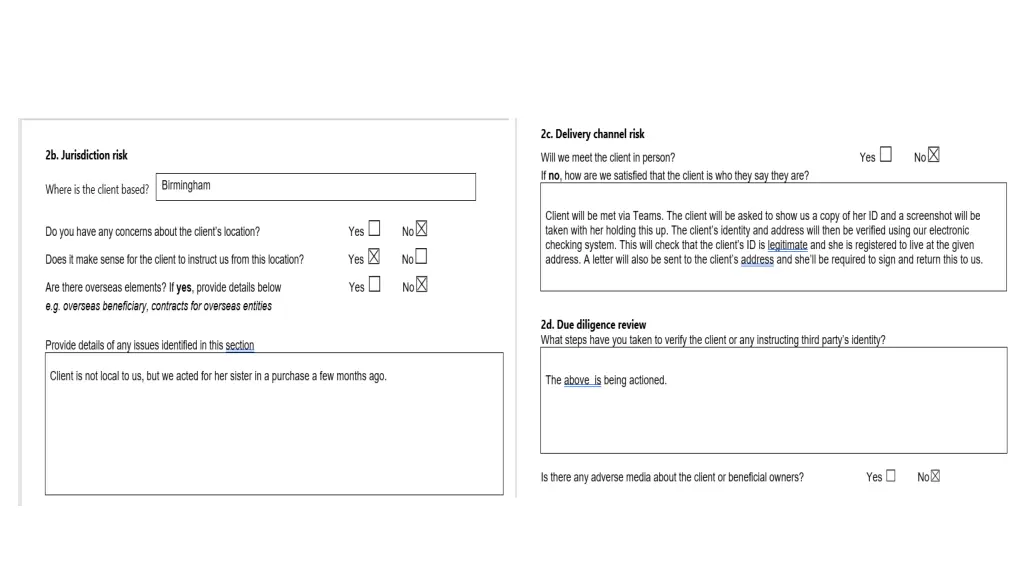Click the underlined word 'section'
This screenshot has width=1024, height=576.
(240, 346)
